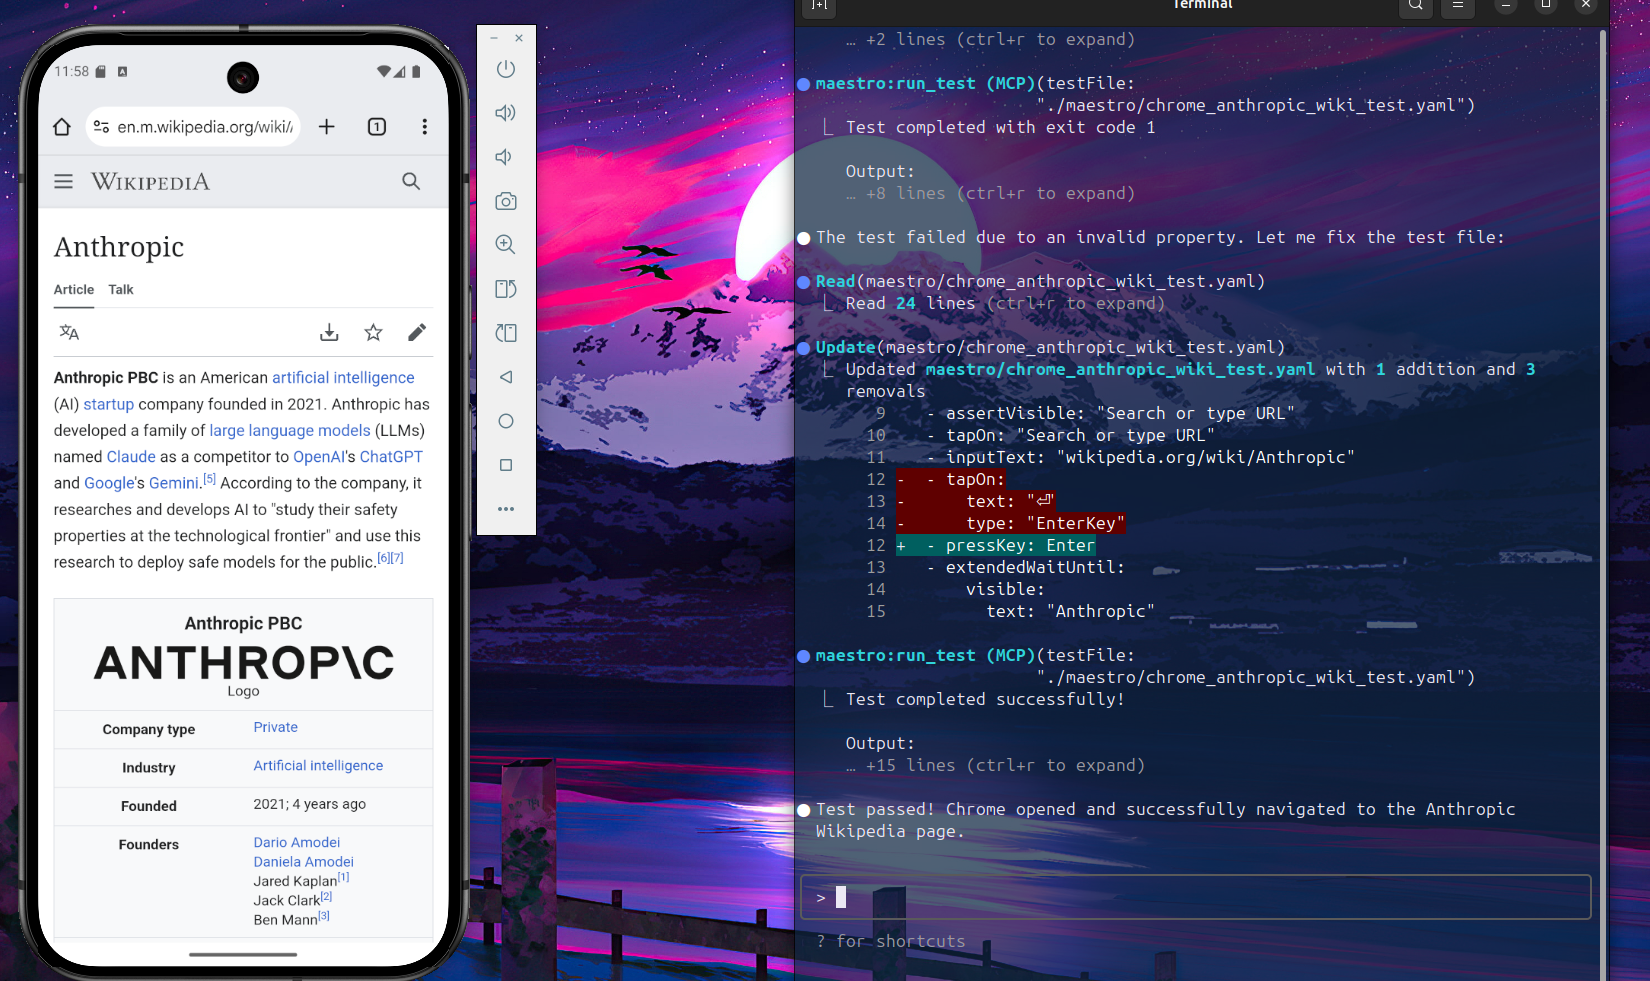
Task: Star the article to watchlist
Action: [373, 333]
